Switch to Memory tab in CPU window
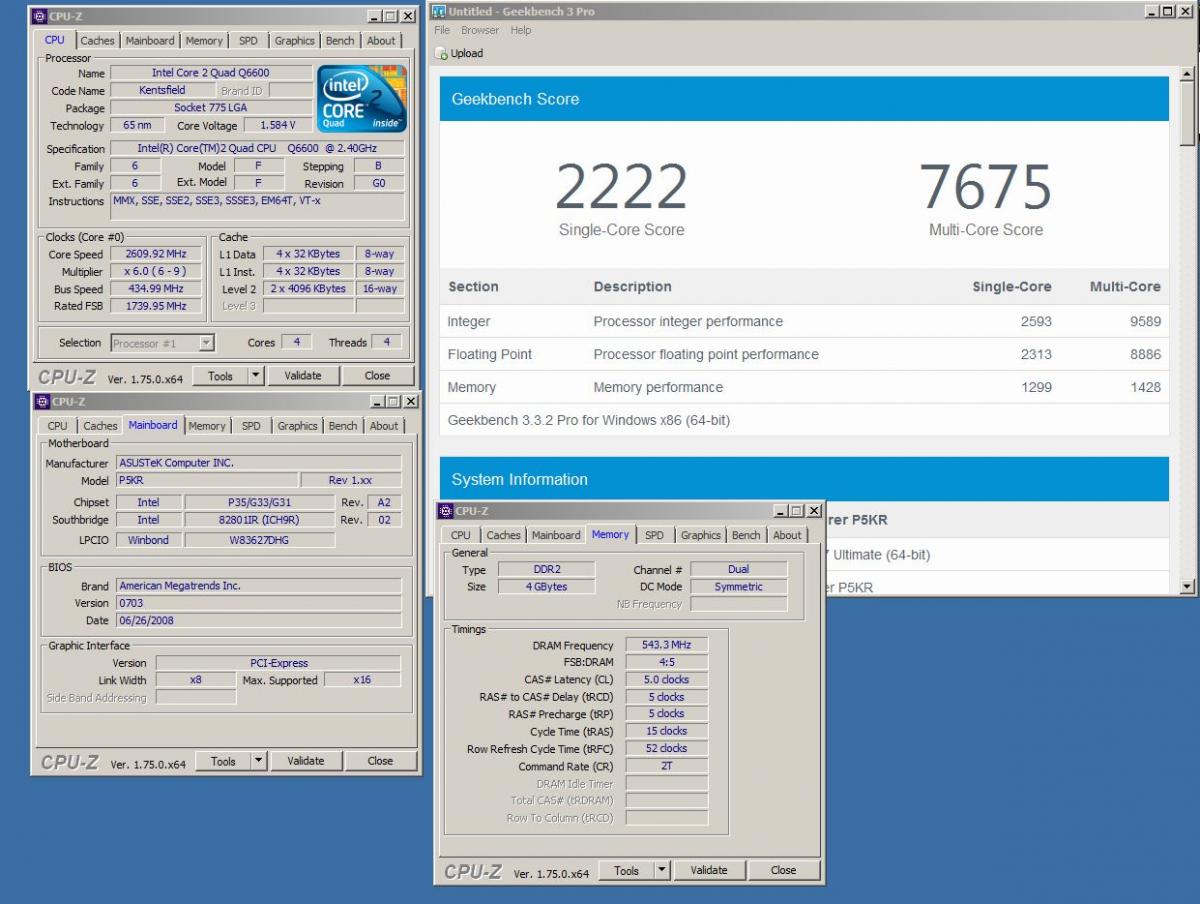The height and width of the screenshot is (904, 1200). tap(204, 41)
